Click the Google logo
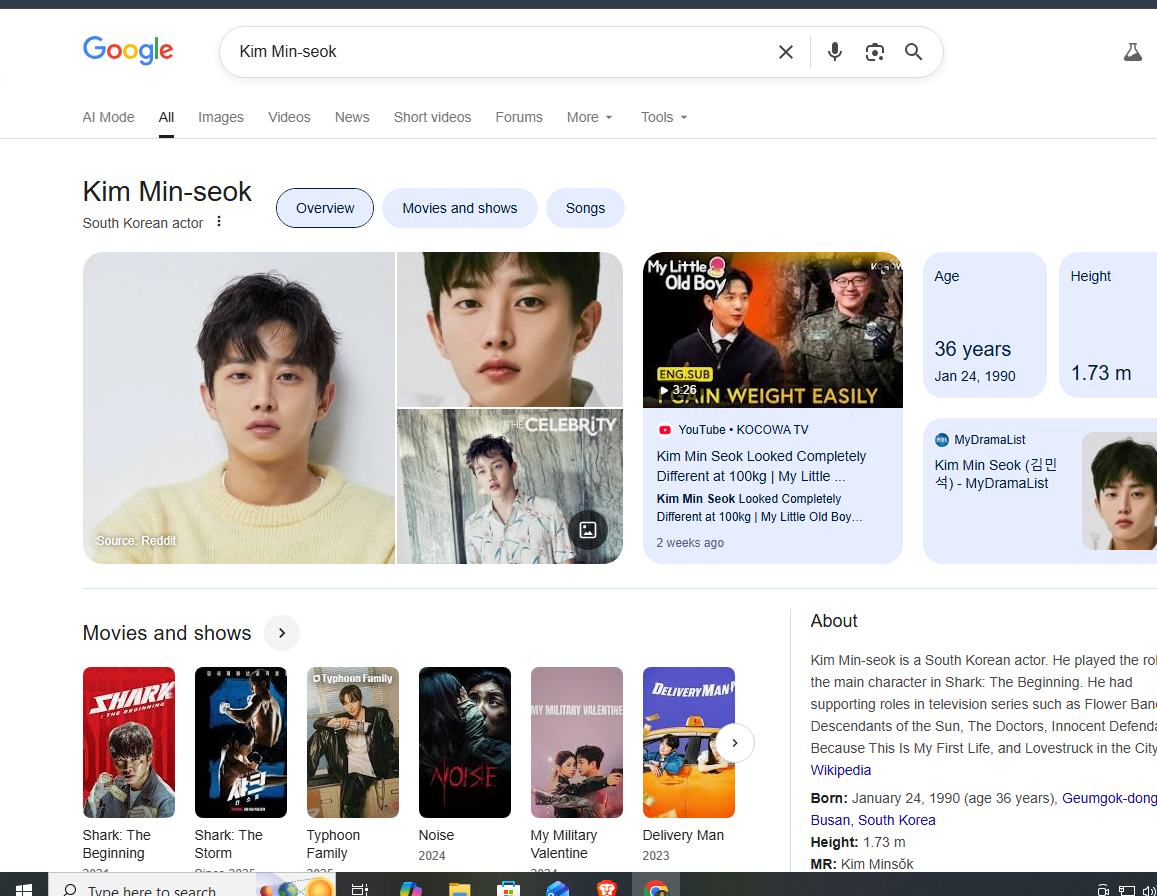This screenshot has height=896, width=1157. click(x=128, y=50)
